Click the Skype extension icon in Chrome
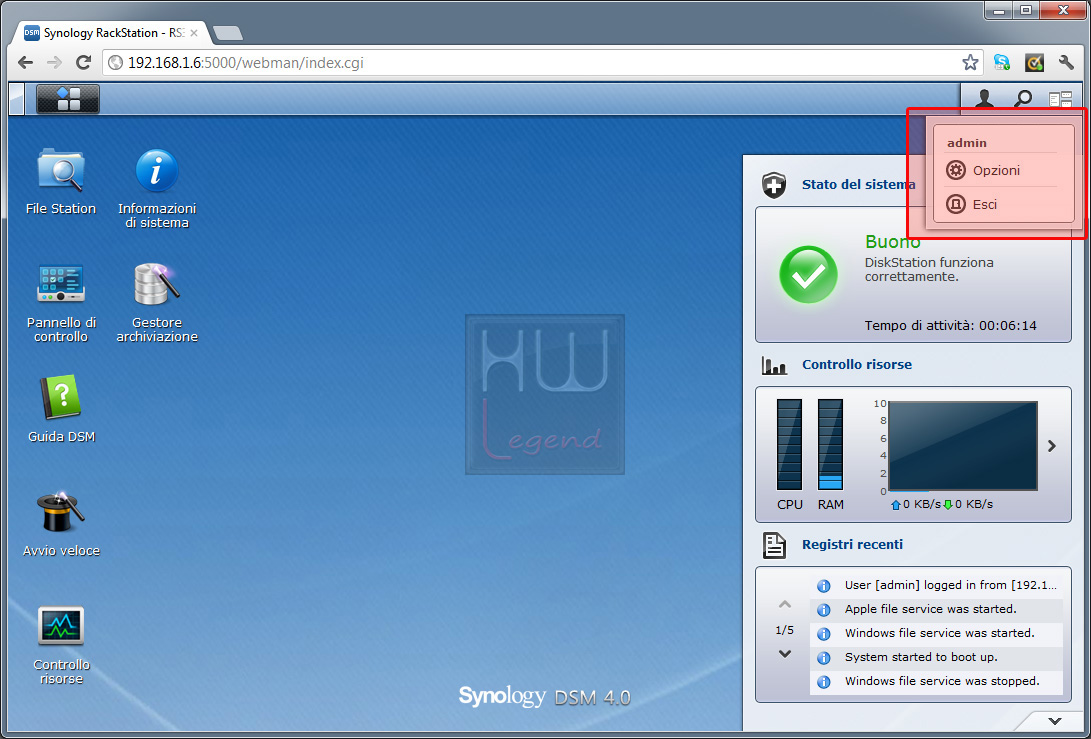The image size is (1091, 739). 1002,63
